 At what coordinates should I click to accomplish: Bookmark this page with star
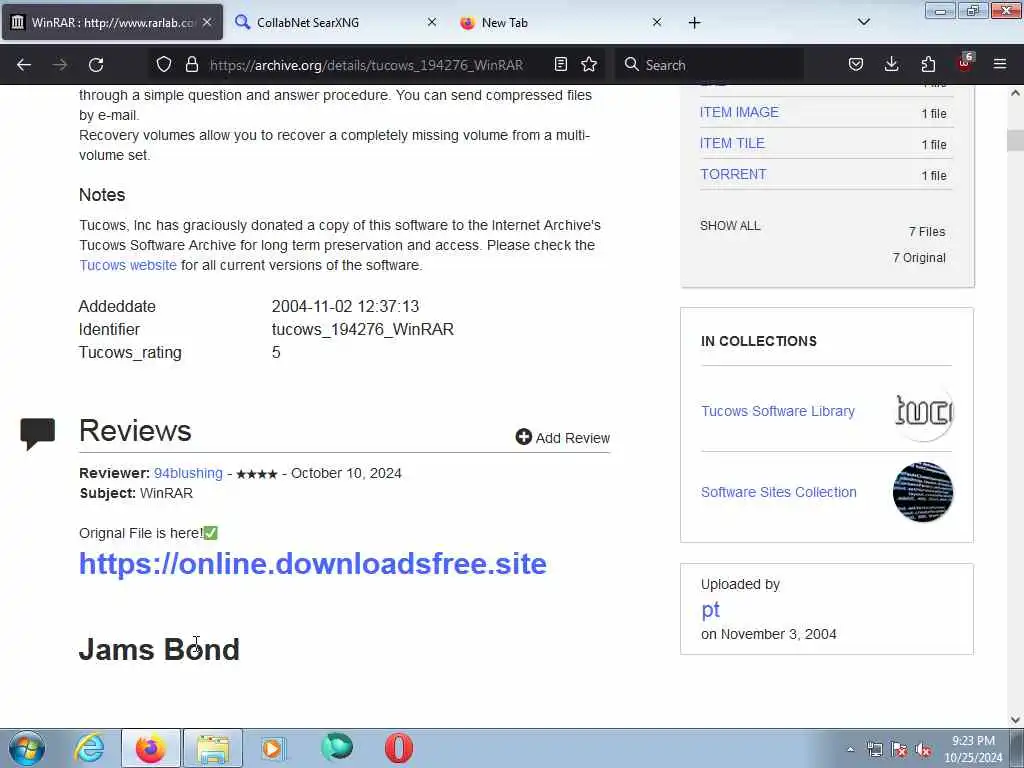pyautogui.click(x=589, y=65)
